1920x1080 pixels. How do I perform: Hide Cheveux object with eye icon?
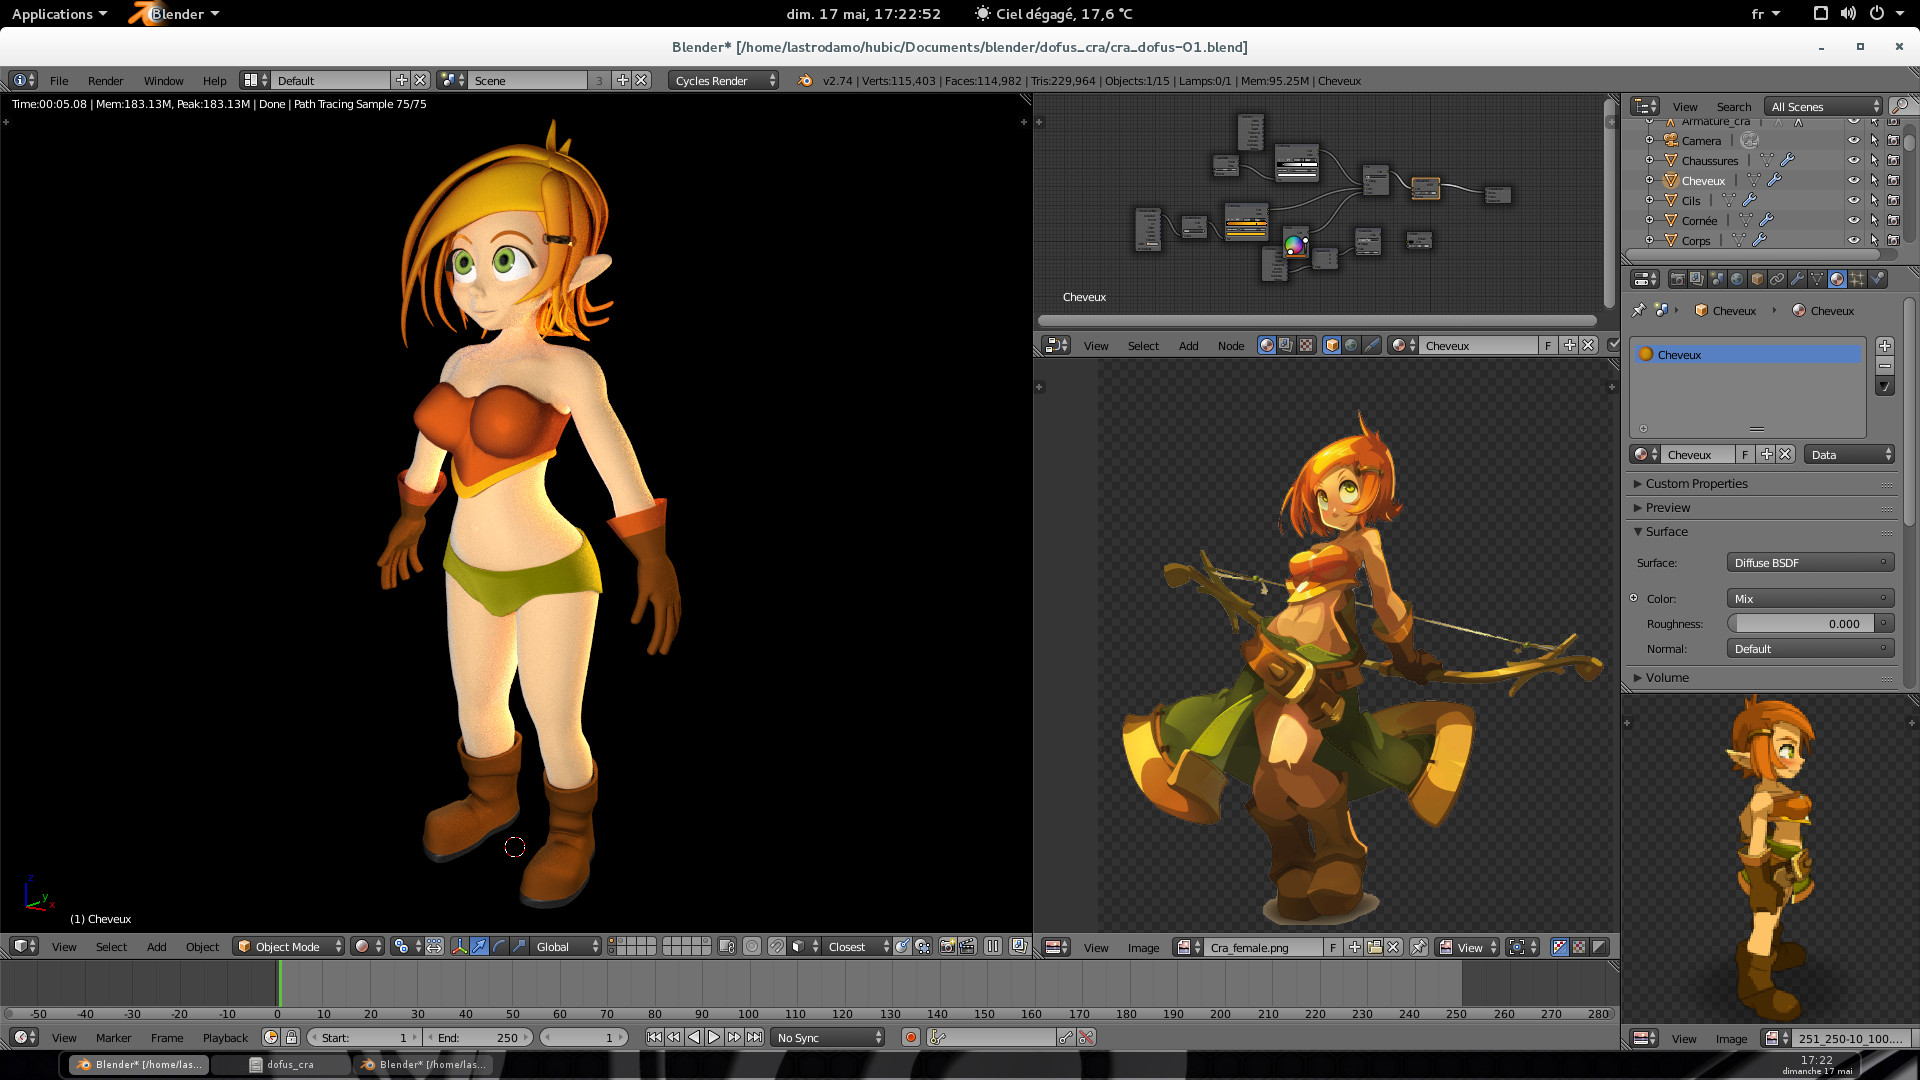(x=1853, y=180)
